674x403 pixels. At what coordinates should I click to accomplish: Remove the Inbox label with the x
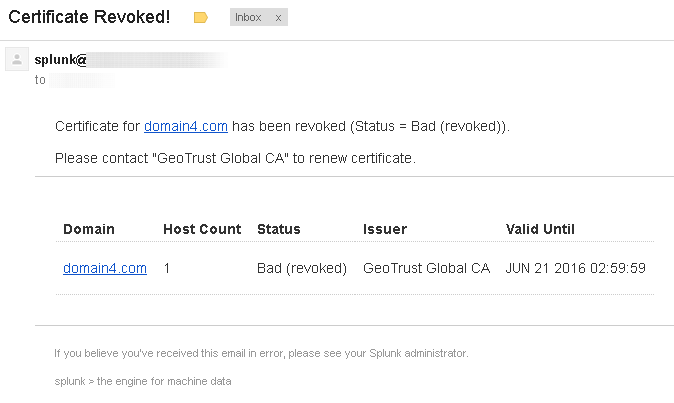(x=278, y=18)
